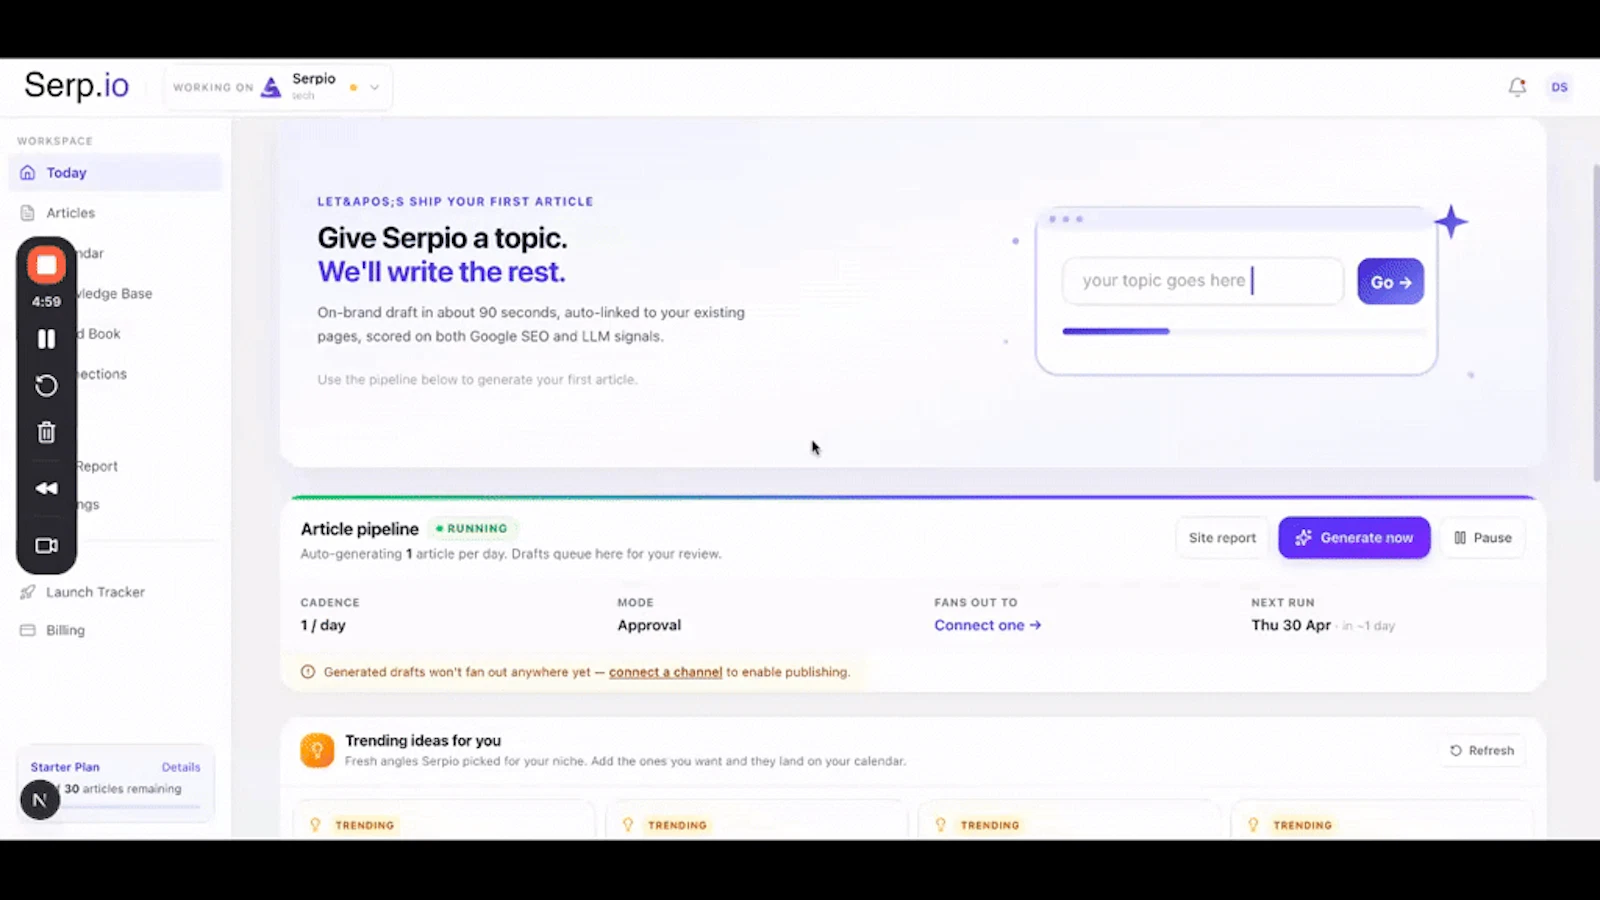Screen dimensions: 1600x900
Task: Click the Starter Plan Details link
Action: coord(181,767)
